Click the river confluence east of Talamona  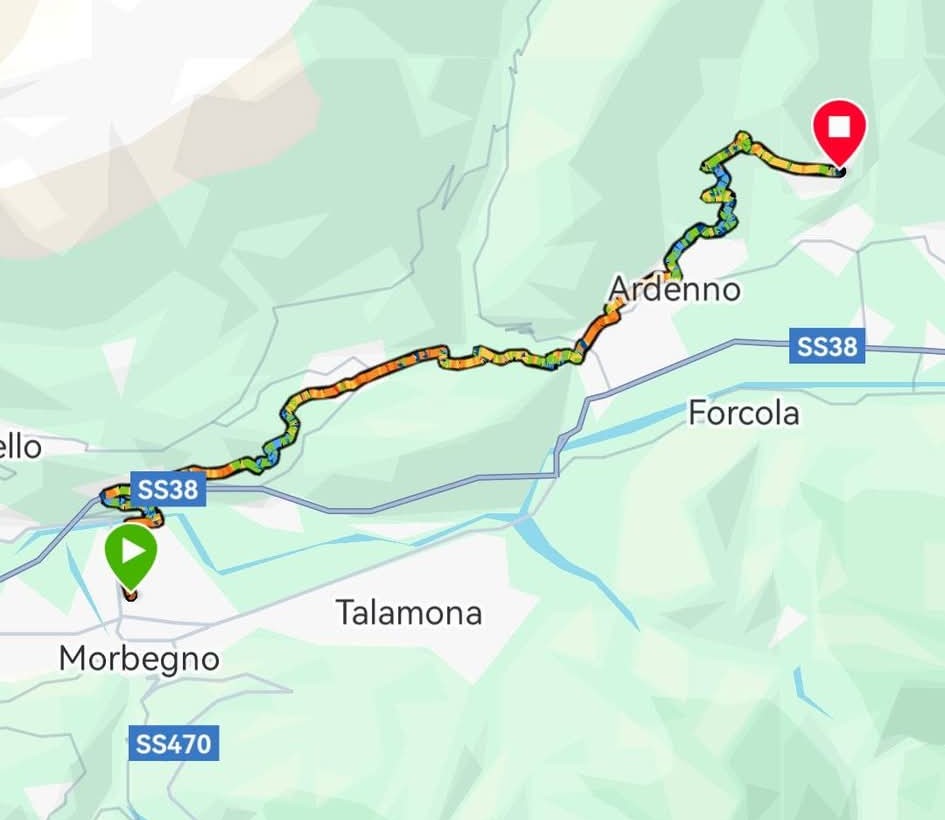521,519
